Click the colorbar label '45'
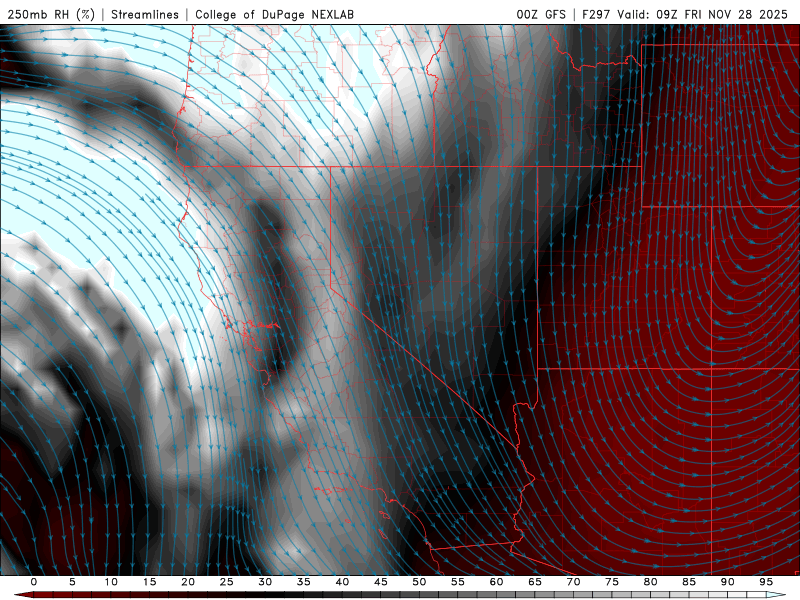Viewport: 800px width, 600px height. click(x=381, y=582)
